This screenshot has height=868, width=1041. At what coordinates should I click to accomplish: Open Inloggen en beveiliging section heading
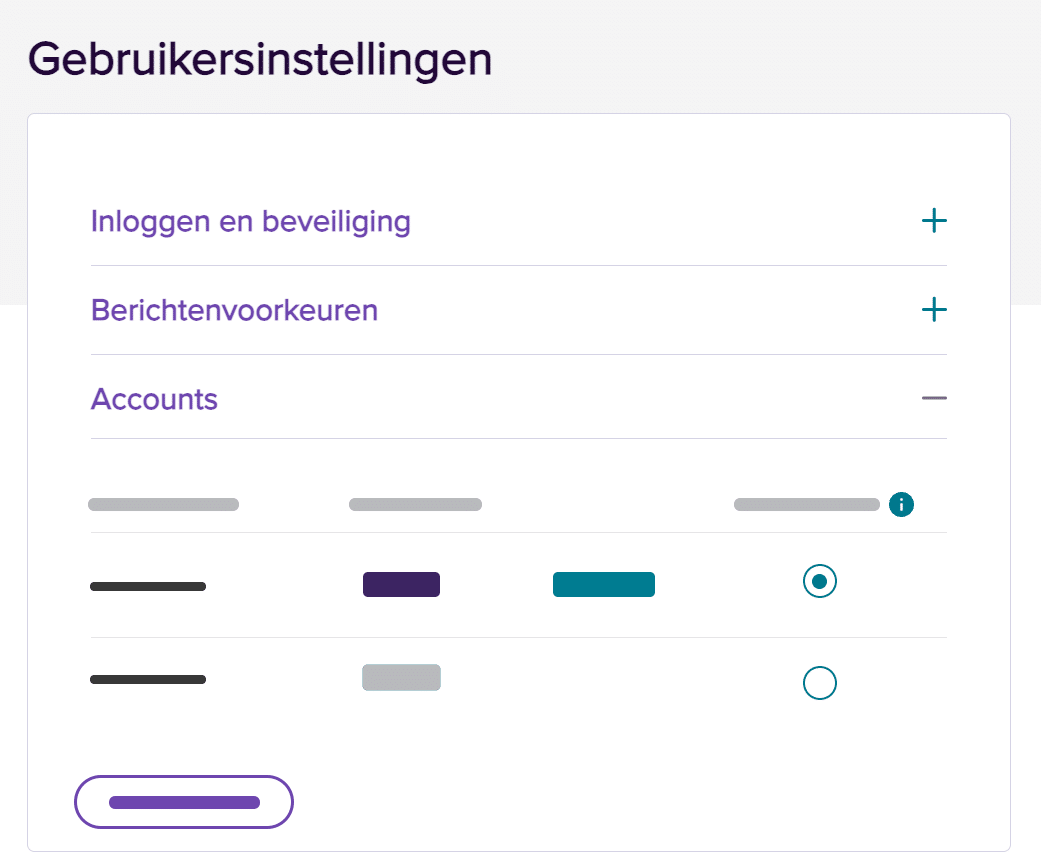click(x=251, y=222)
